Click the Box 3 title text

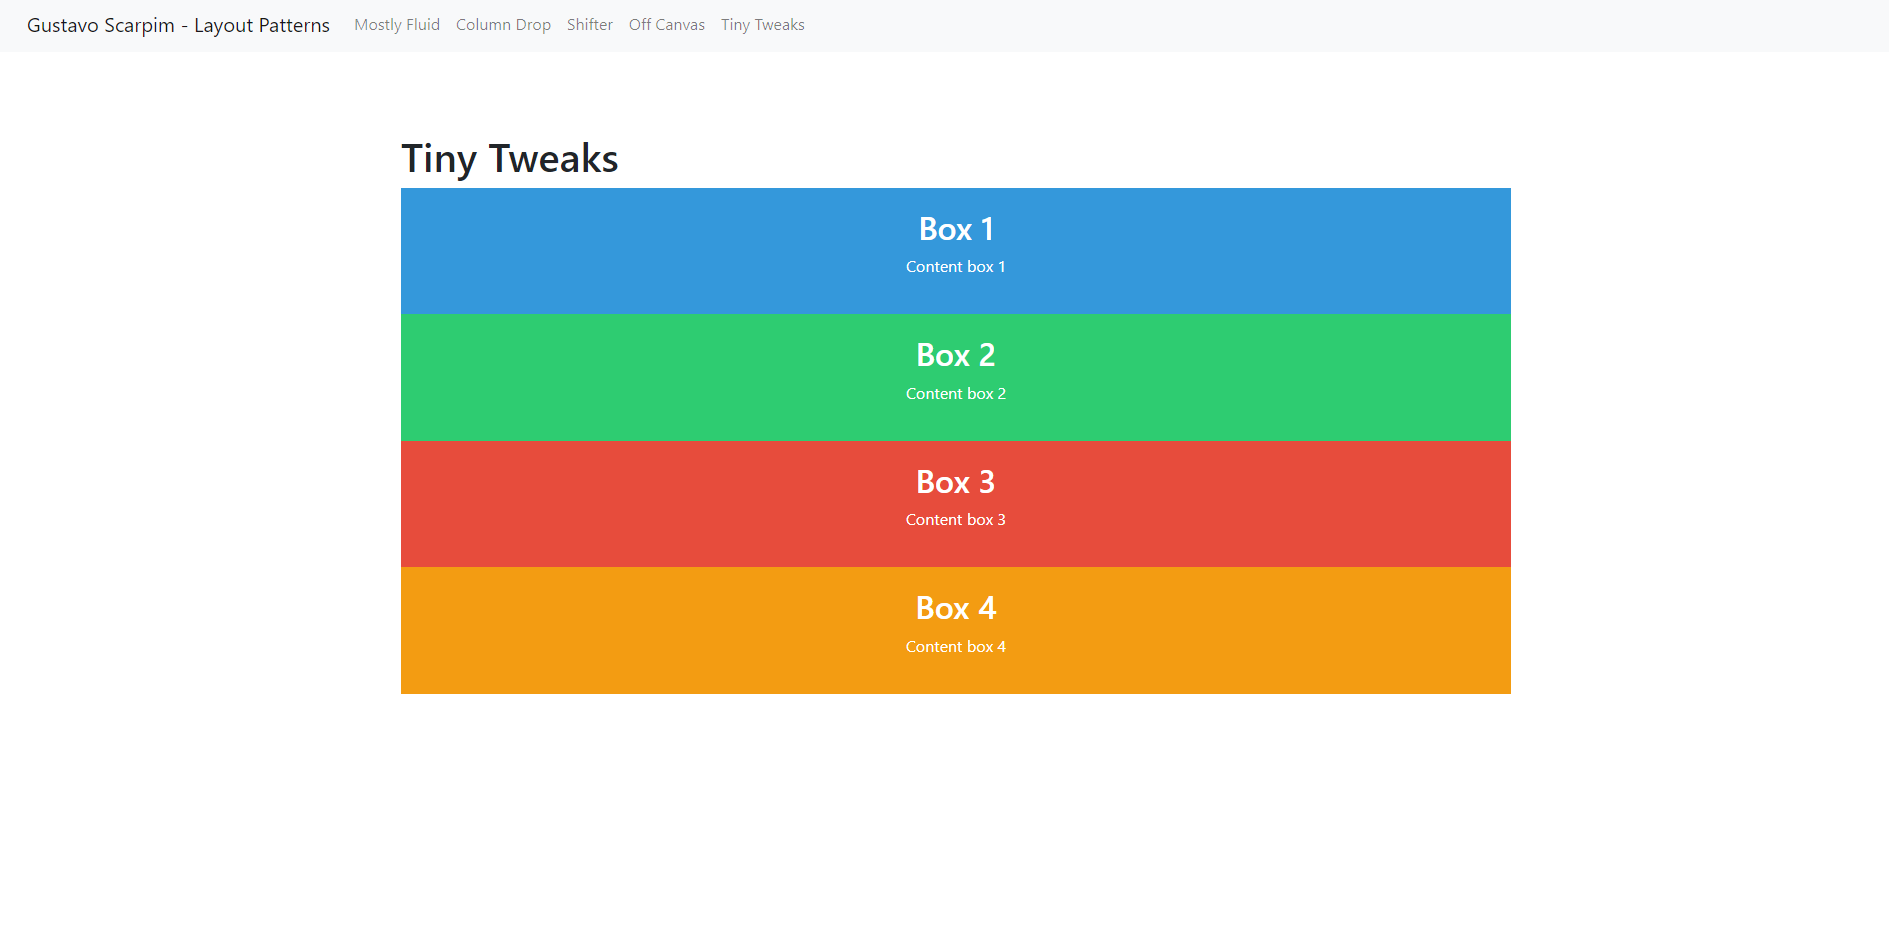[x=955, y=482]
